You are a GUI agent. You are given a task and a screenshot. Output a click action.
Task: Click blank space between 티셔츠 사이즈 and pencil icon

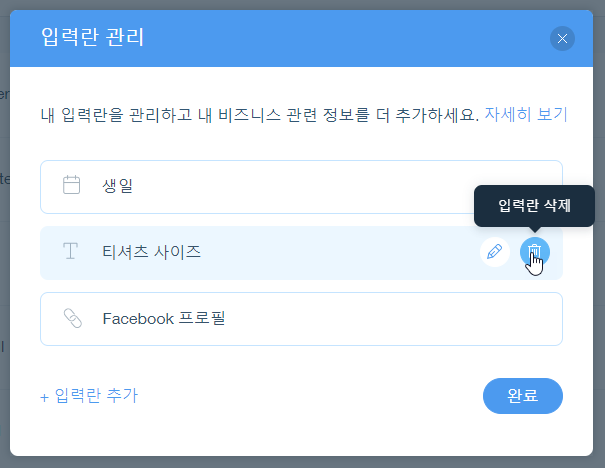tap(340, 252)
